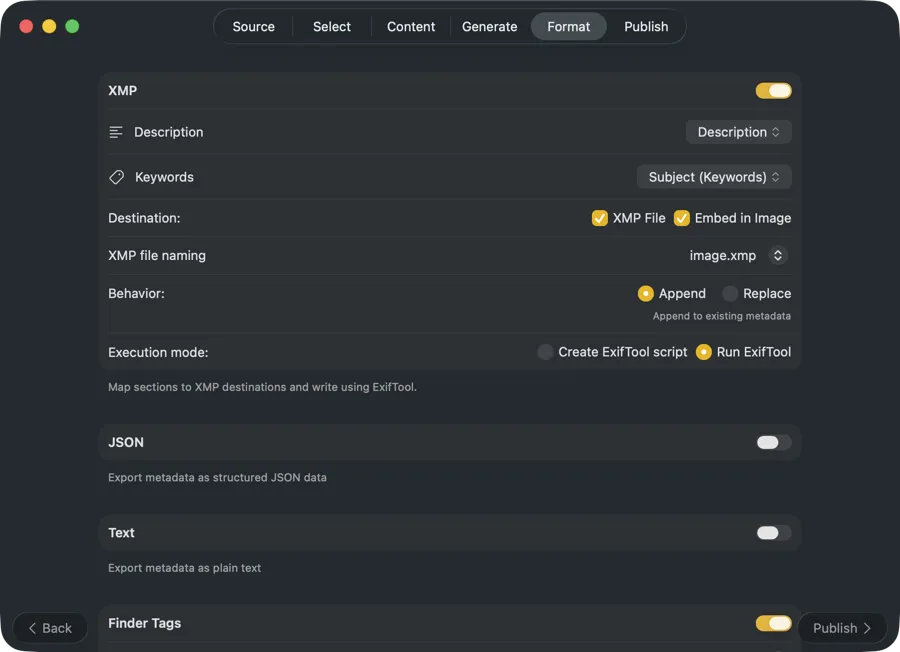The width and height of the screenshot is (900, 652).
Task: Click the Publish button
Action: 841,627
